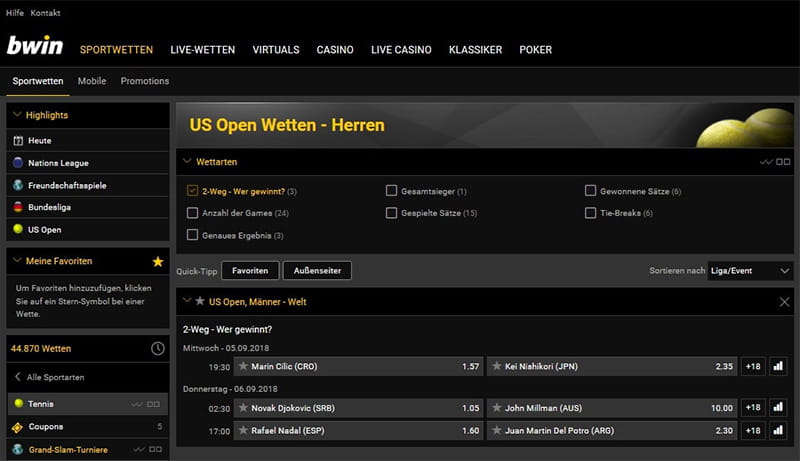Viewport: 800px width, 461px height.
Task: Click the Coupons ticket icon
Action: (17, 427)
